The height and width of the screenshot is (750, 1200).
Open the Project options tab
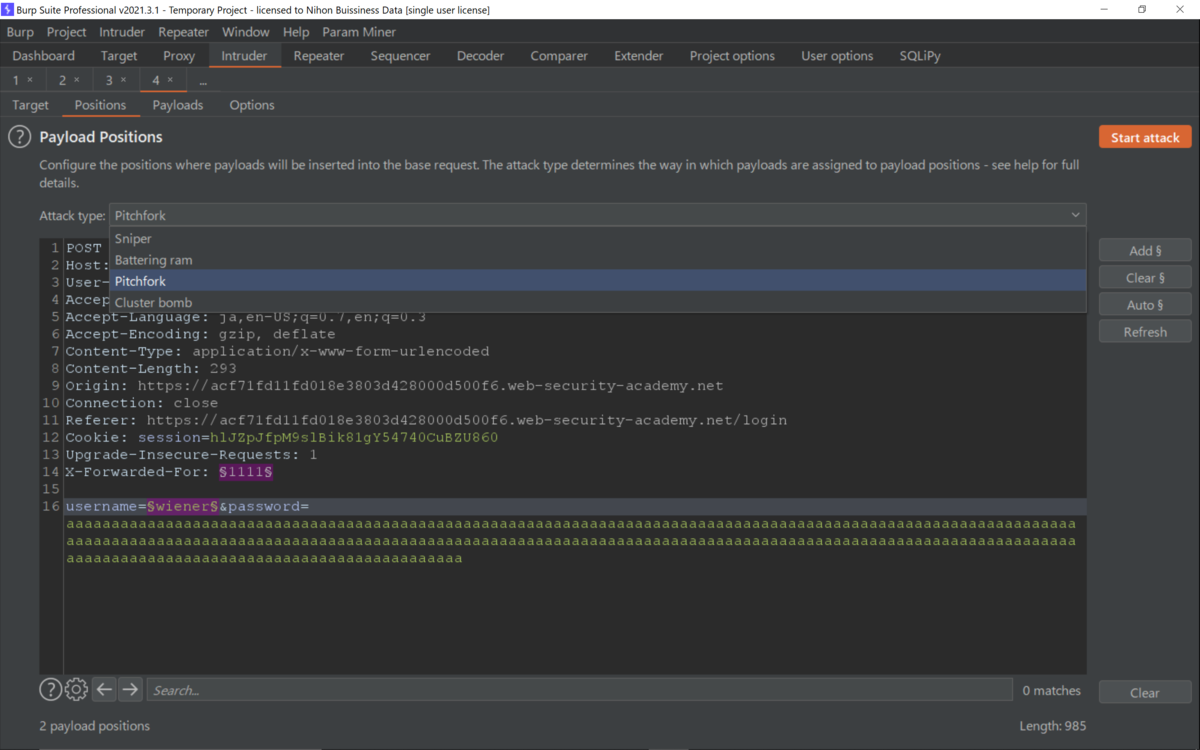(732, 56)
